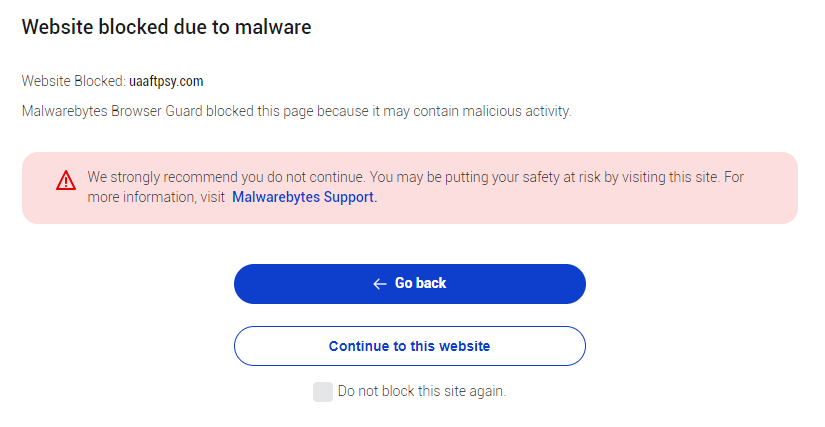Open the Malwarebytes Support link
Screen dimensions: 825x427
pyautogui.click(x=304, y=197)
